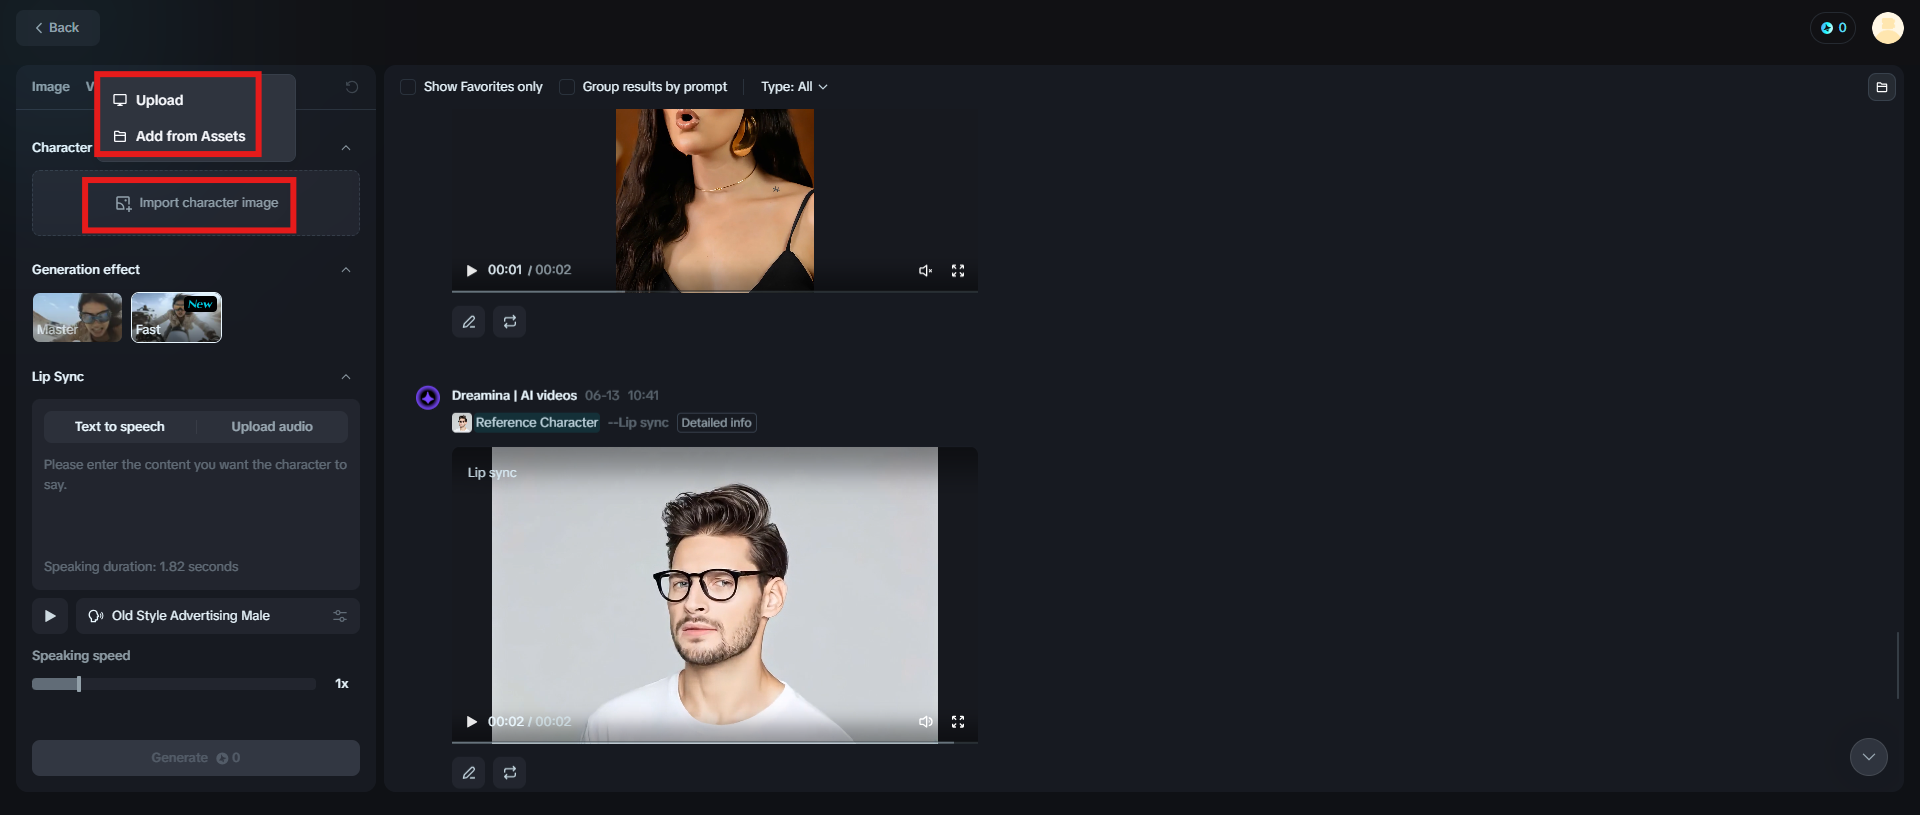This screenshot has height=815, width=1920.
Task: Switch to the Text to speech tab
Action: click(x=120, y=427)
